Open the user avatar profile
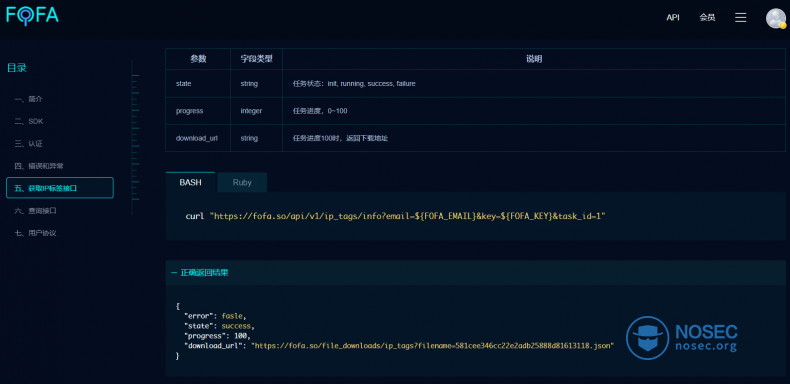 coord(775,18)
